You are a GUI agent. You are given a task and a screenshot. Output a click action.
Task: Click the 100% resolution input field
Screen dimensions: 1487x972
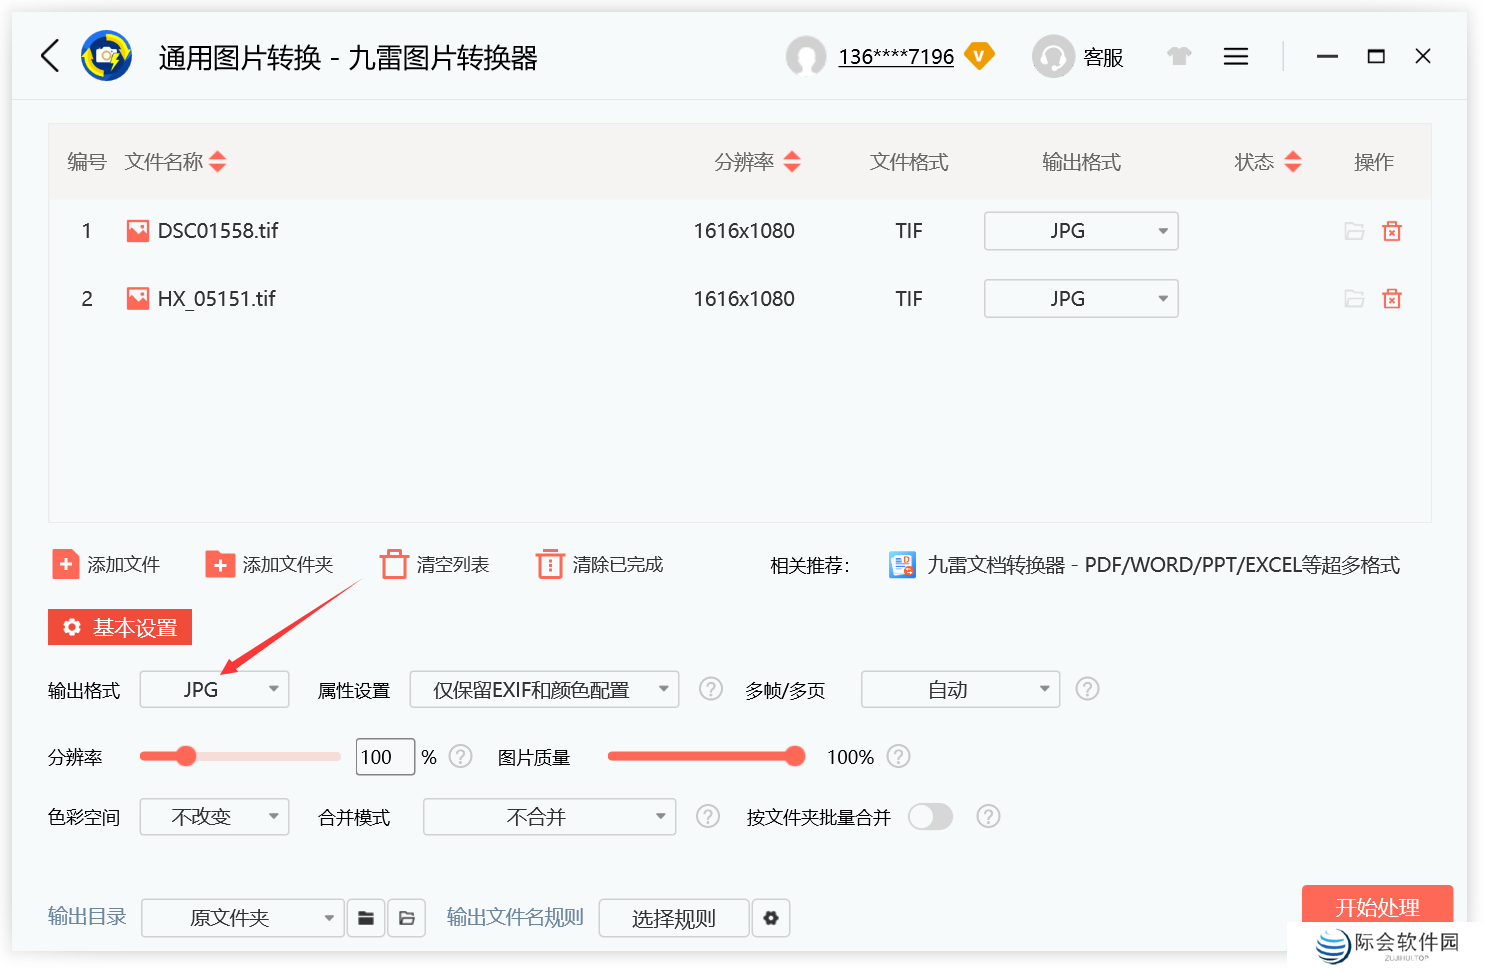(384, 756)
